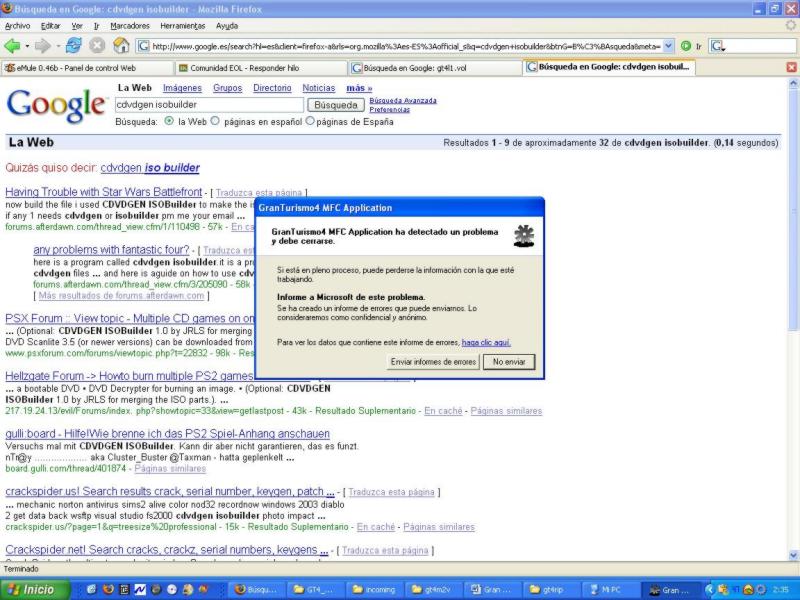Switch to Búsqueda en Google gt4l1.vol tab

[x=435, y=68]
